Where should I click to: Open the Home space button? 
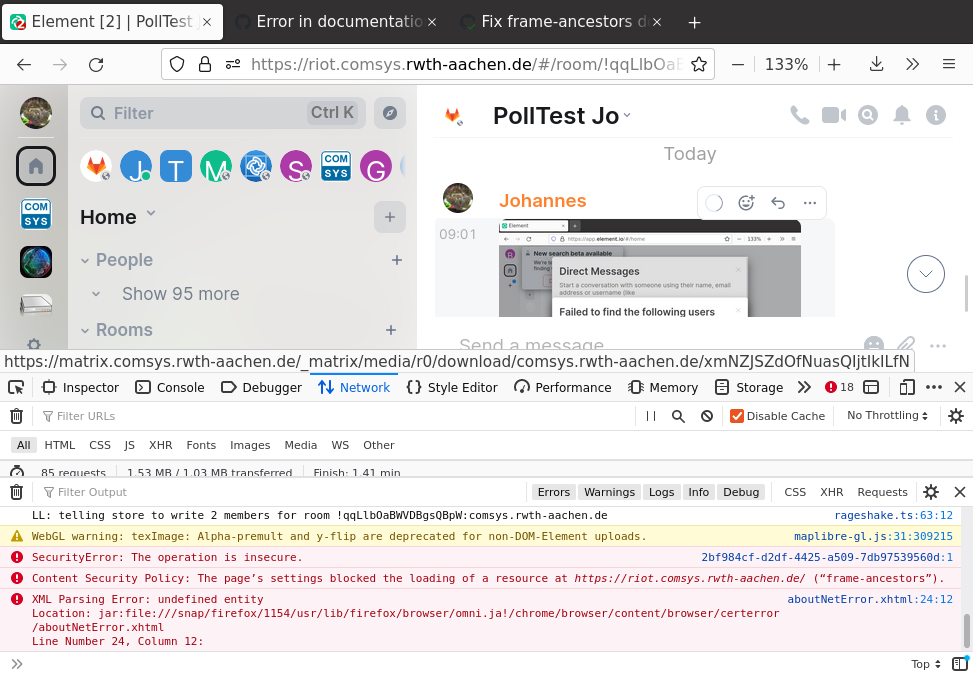tap(36, 166)
